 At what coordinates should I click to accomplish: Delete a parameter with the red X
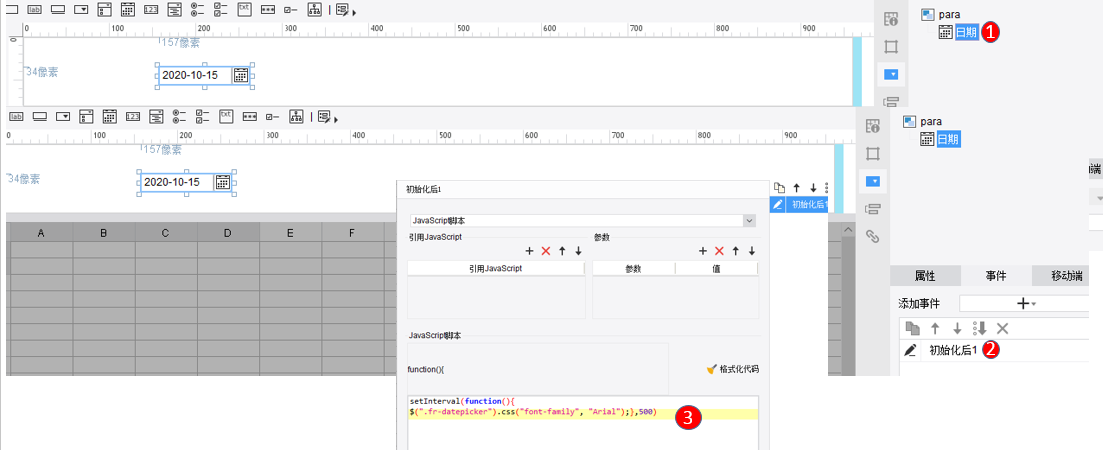point(719,250)
